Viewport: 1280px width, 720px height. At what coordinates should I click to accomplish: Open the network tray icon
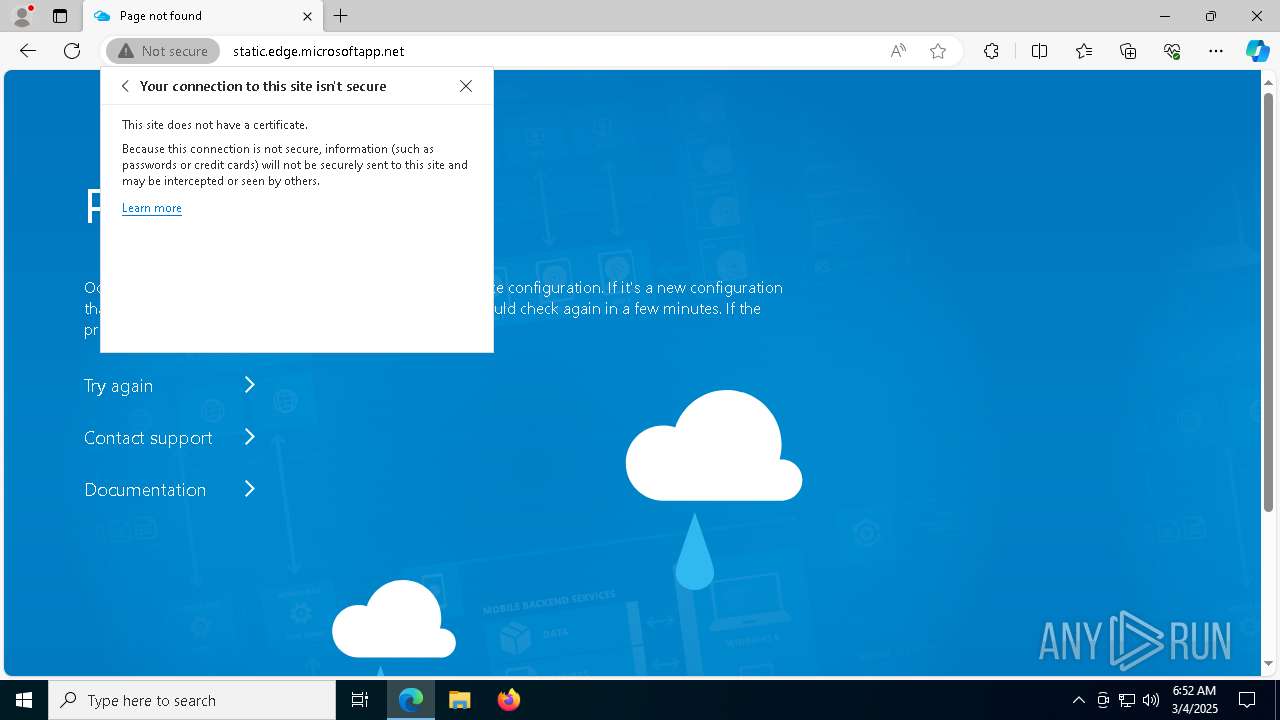pyautogui.click(x=1127, y=700)
